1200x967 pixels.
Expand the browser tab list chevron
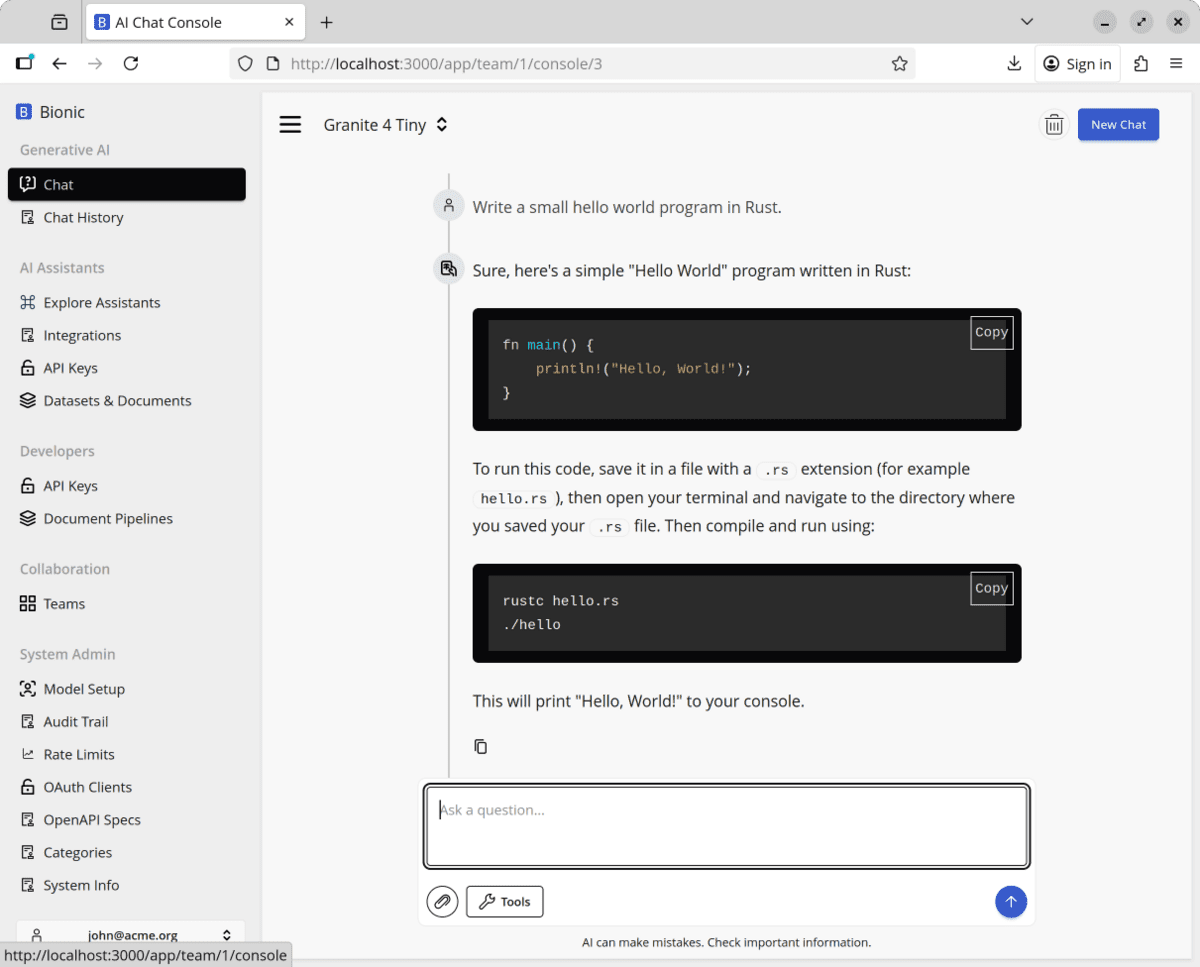coord(1027,22)
